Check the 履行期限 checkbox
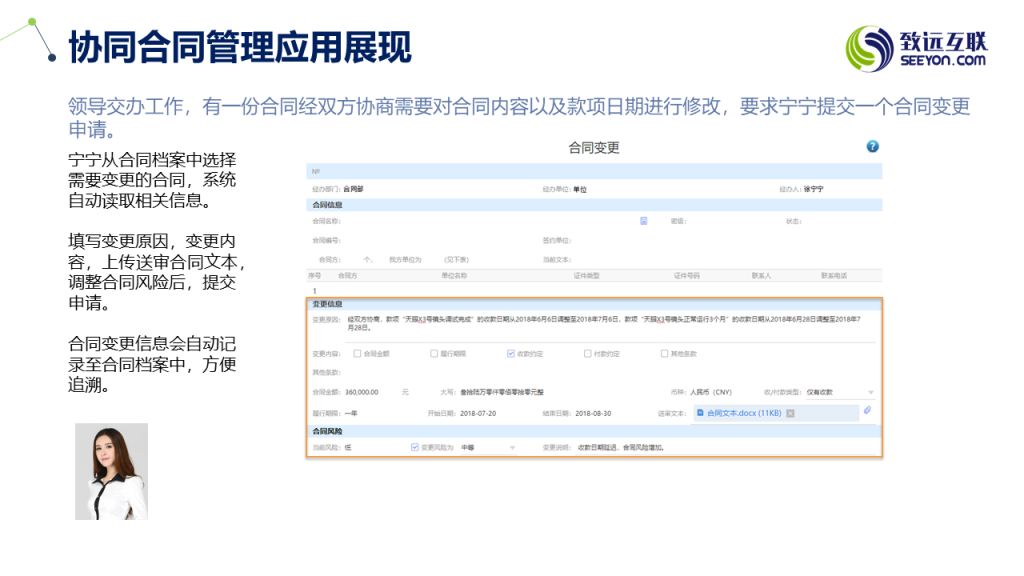Image resolution: width=1024 pixels, height=576 pixels. point(434,354)
